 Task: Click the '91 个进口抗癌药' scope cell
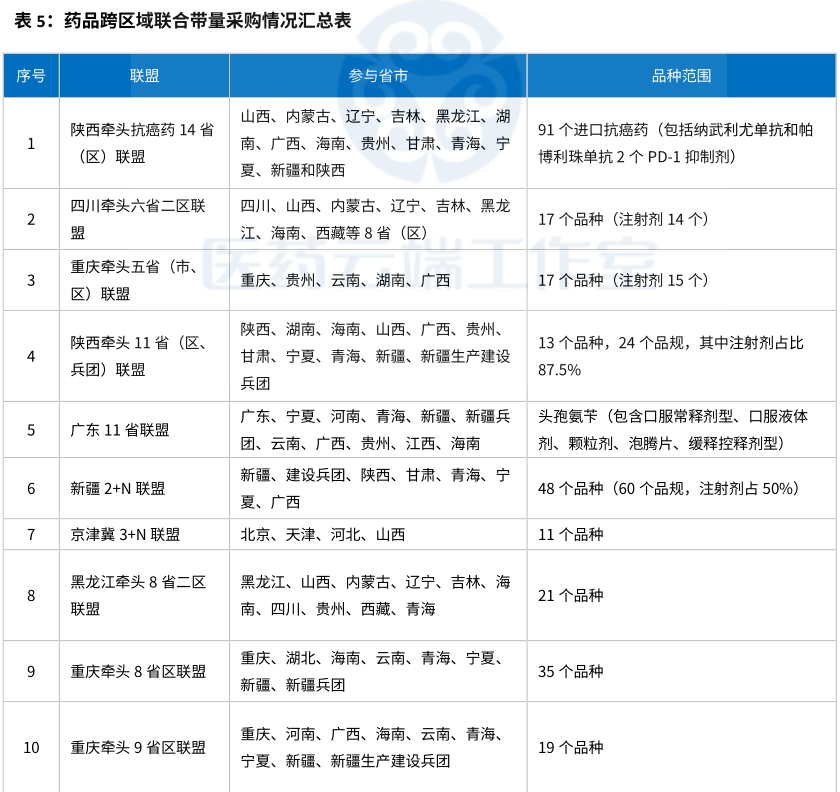(x=681, y=143)
